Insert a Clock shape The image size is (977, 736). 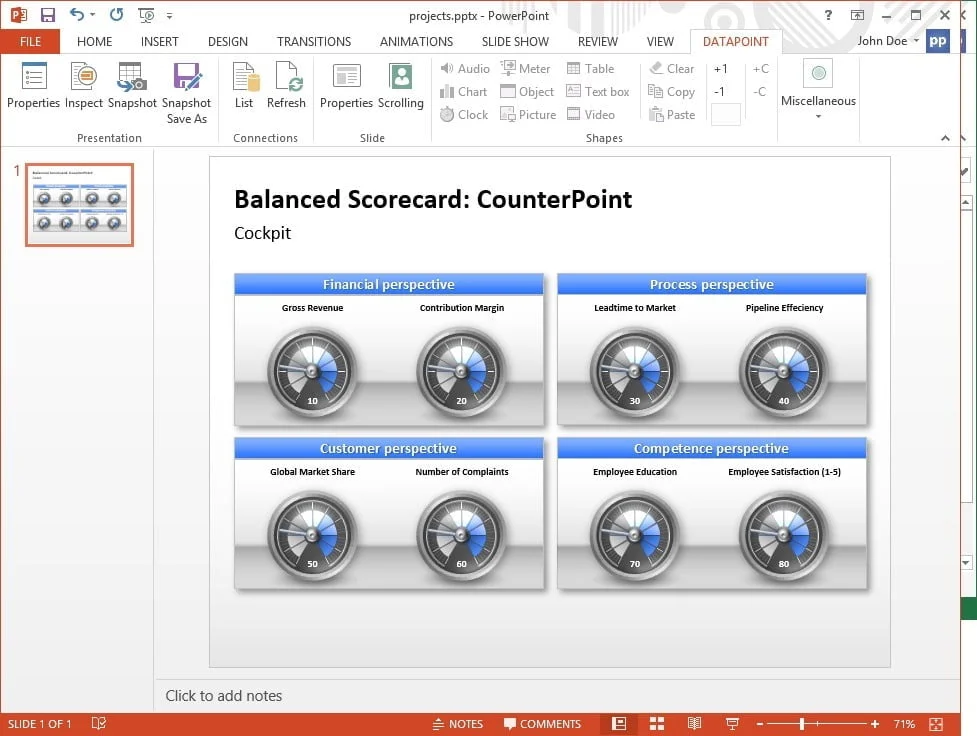pyautogui.click(x=464, y=115)
